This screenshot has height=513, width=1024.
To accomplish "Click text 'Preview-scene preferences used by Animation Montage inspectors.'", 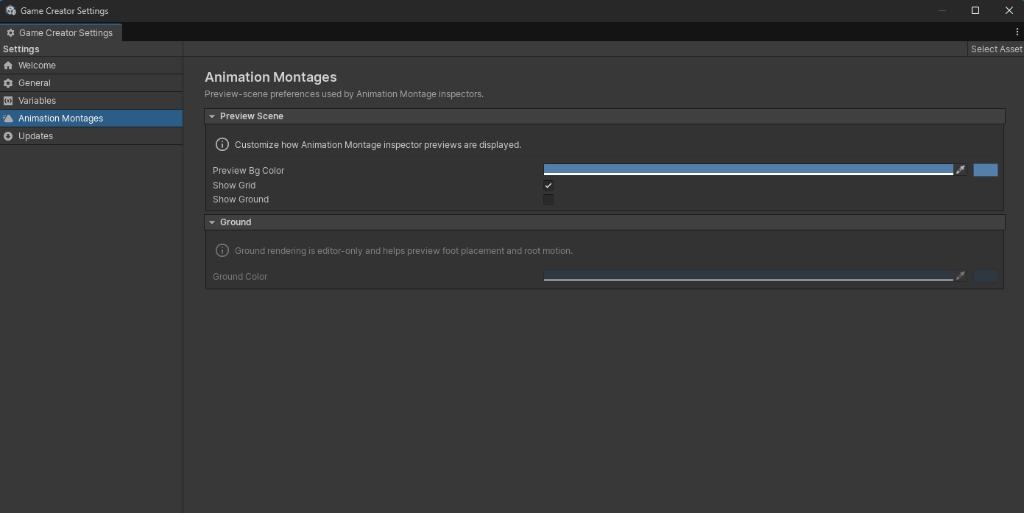I will pyautogui.click(x=344, y=94).
